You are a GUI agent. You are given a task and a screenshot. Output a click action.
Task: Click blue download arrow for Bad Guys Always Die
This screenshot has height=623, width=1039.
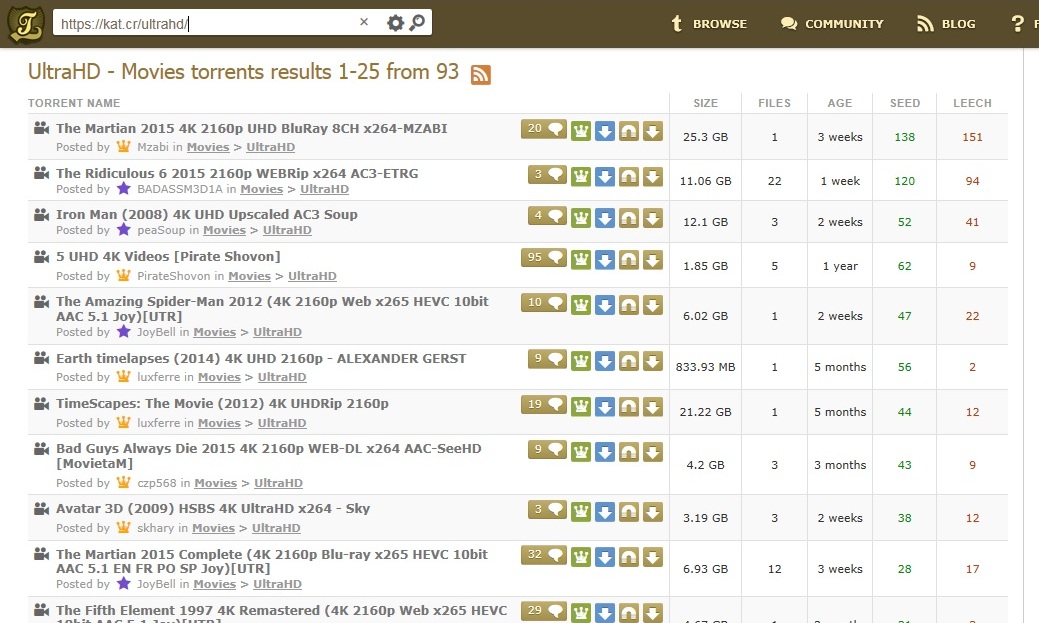coord(605,452)
